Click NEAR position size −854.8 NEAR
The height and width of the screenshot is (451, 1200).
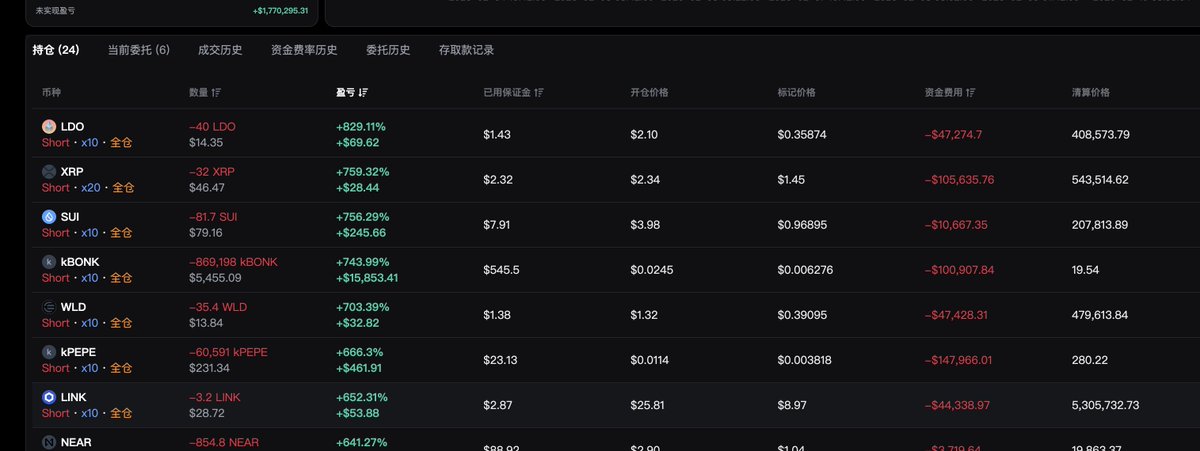[x=224, y=442]
